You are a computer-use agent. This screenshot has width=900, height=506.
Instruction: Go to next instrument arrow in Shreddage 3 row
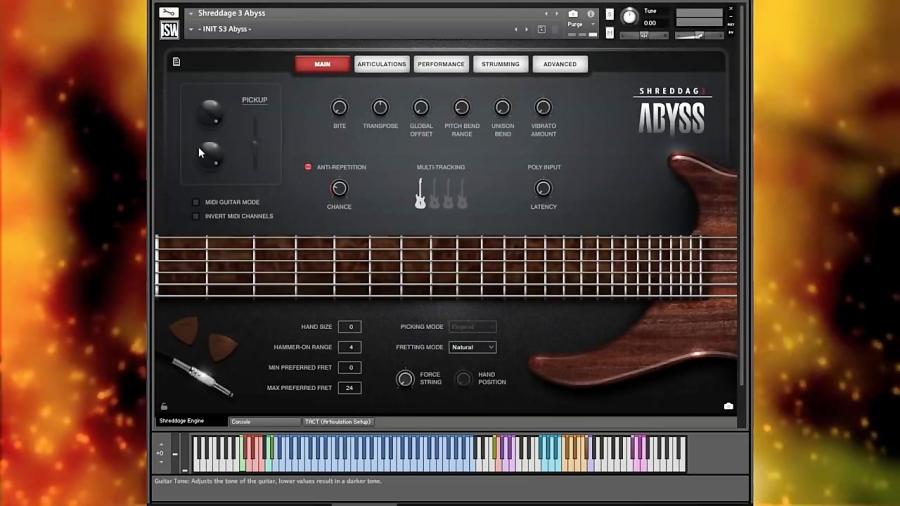pos(556,13)
